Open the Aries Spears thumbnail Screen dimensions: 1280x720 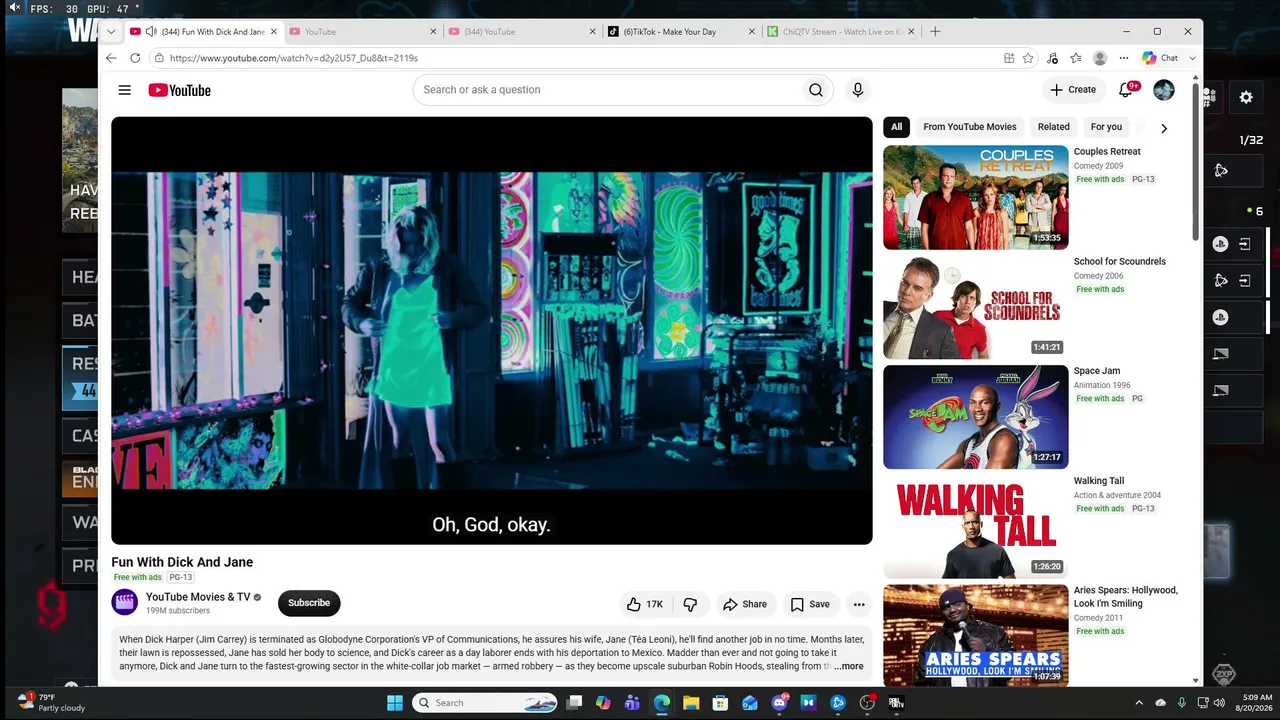point(976,635)
